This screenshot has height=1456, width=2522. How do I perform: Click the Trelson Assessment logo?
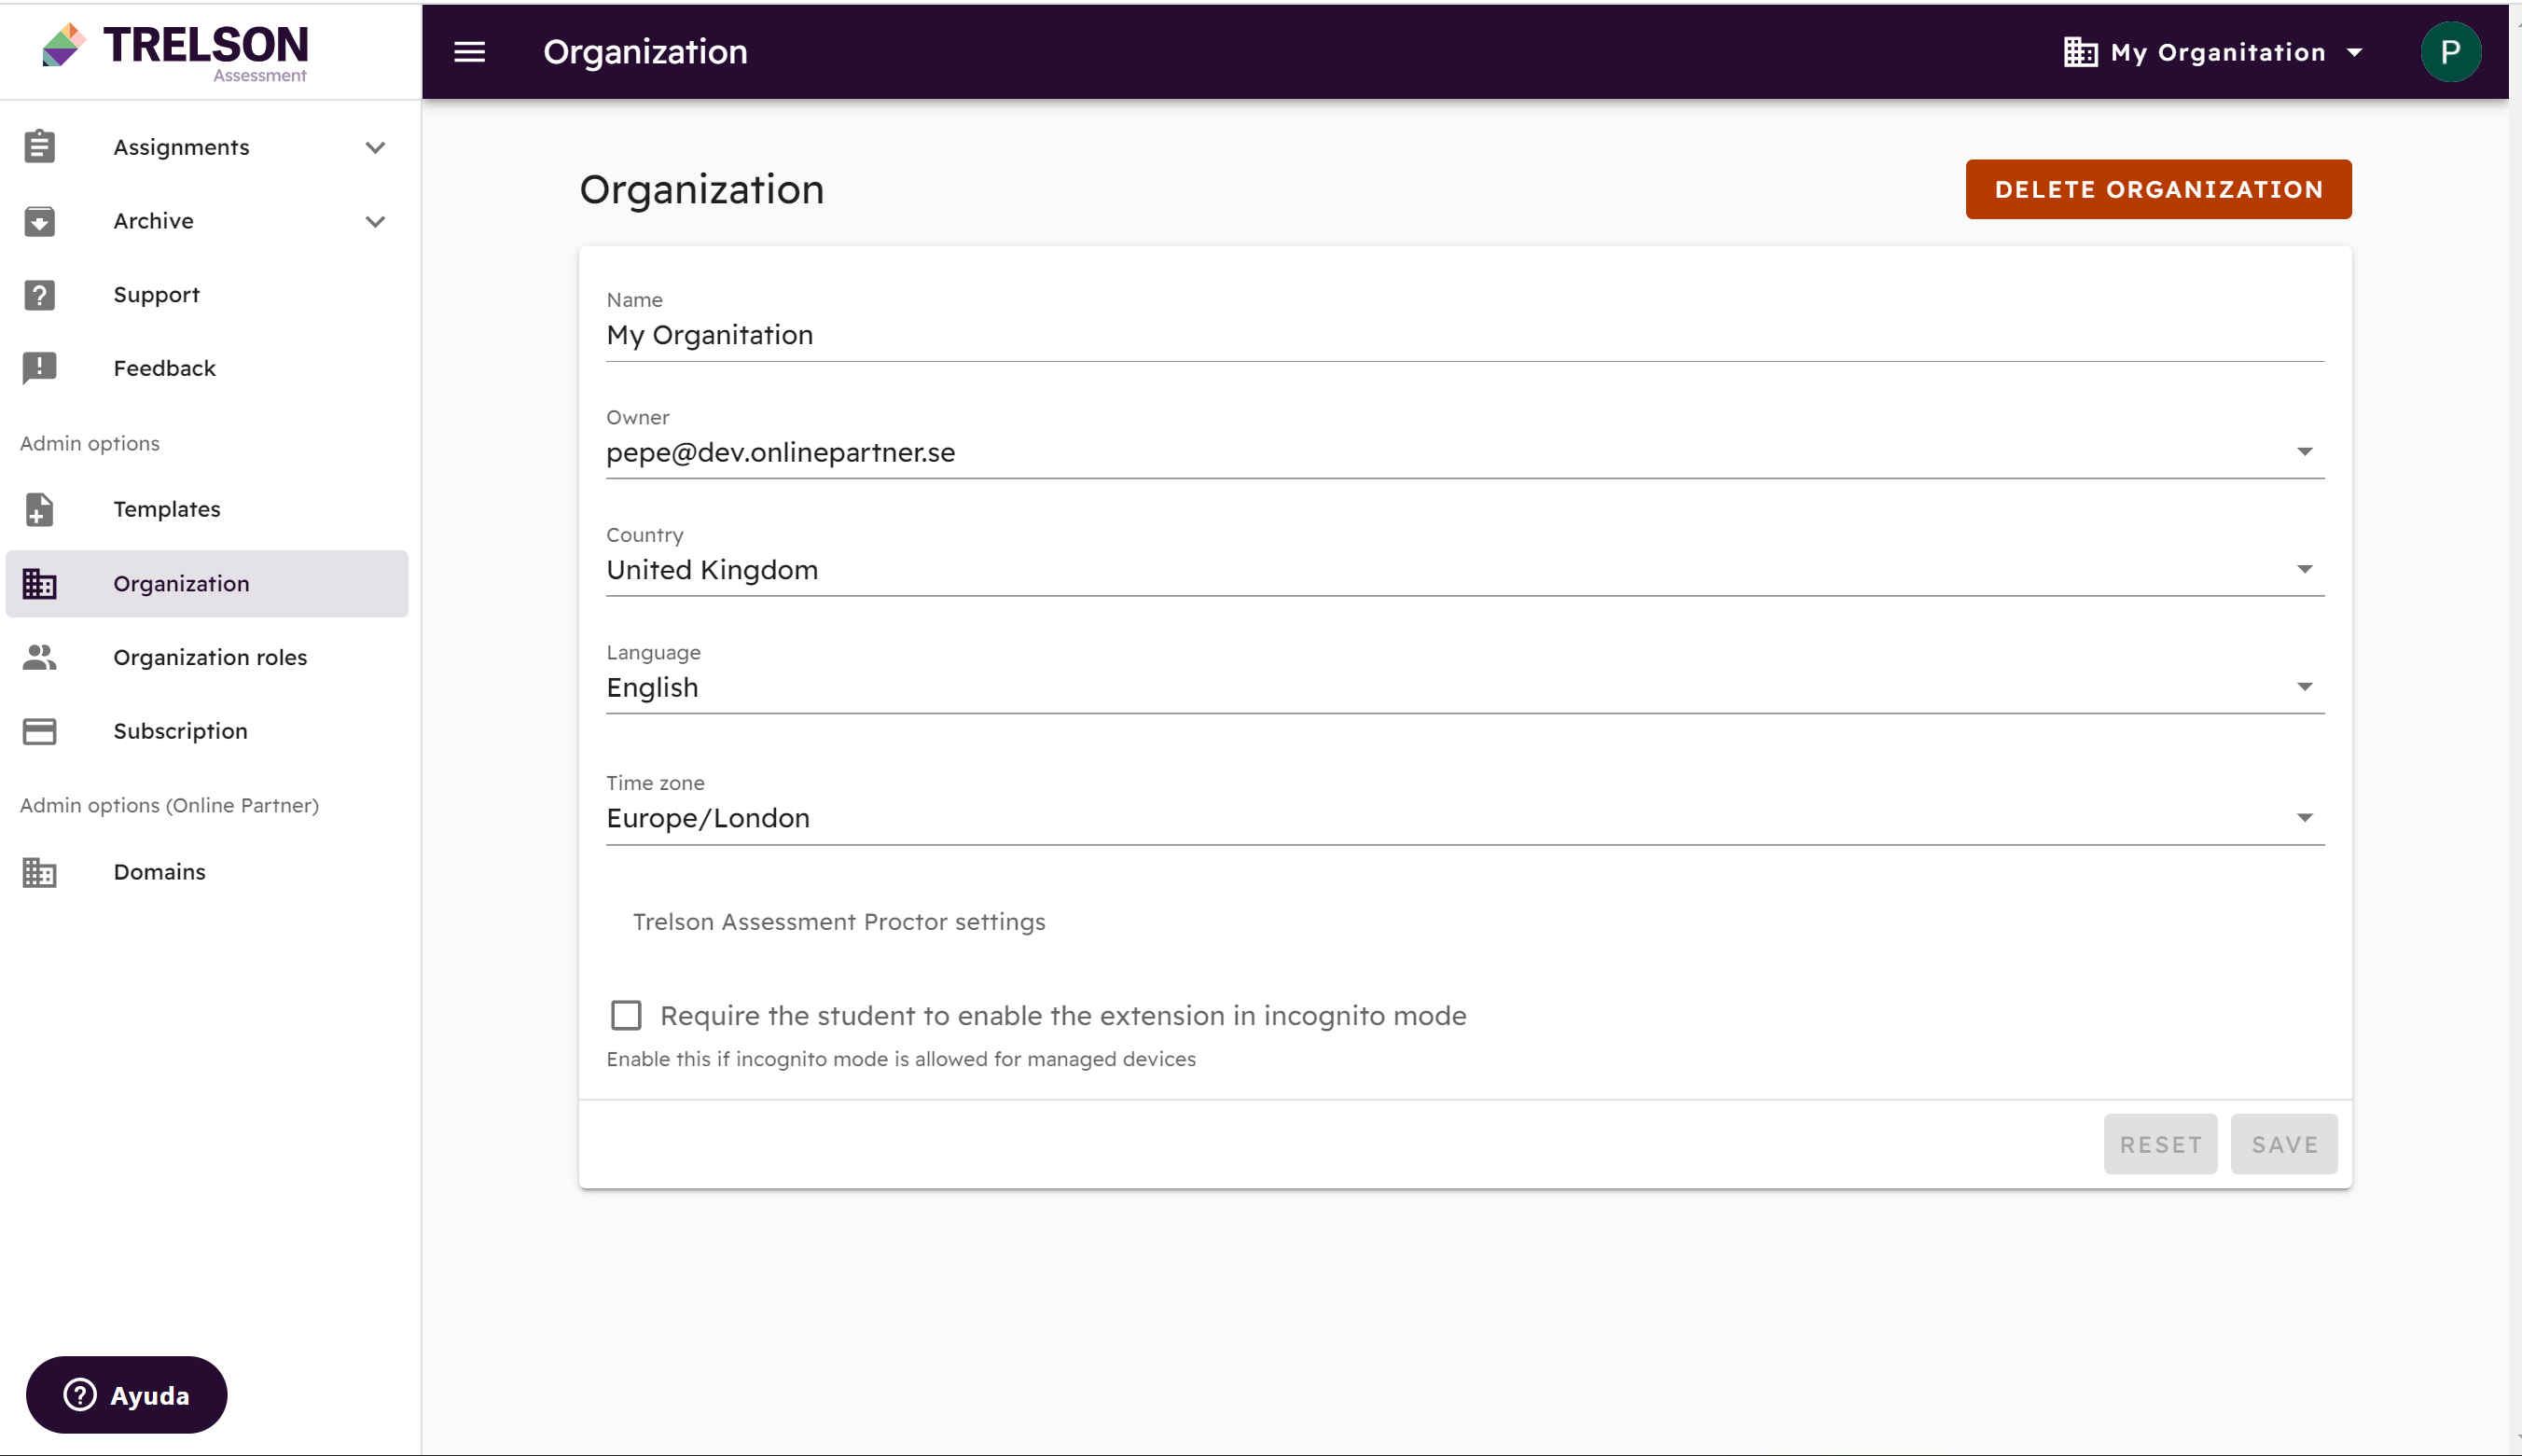175,52
